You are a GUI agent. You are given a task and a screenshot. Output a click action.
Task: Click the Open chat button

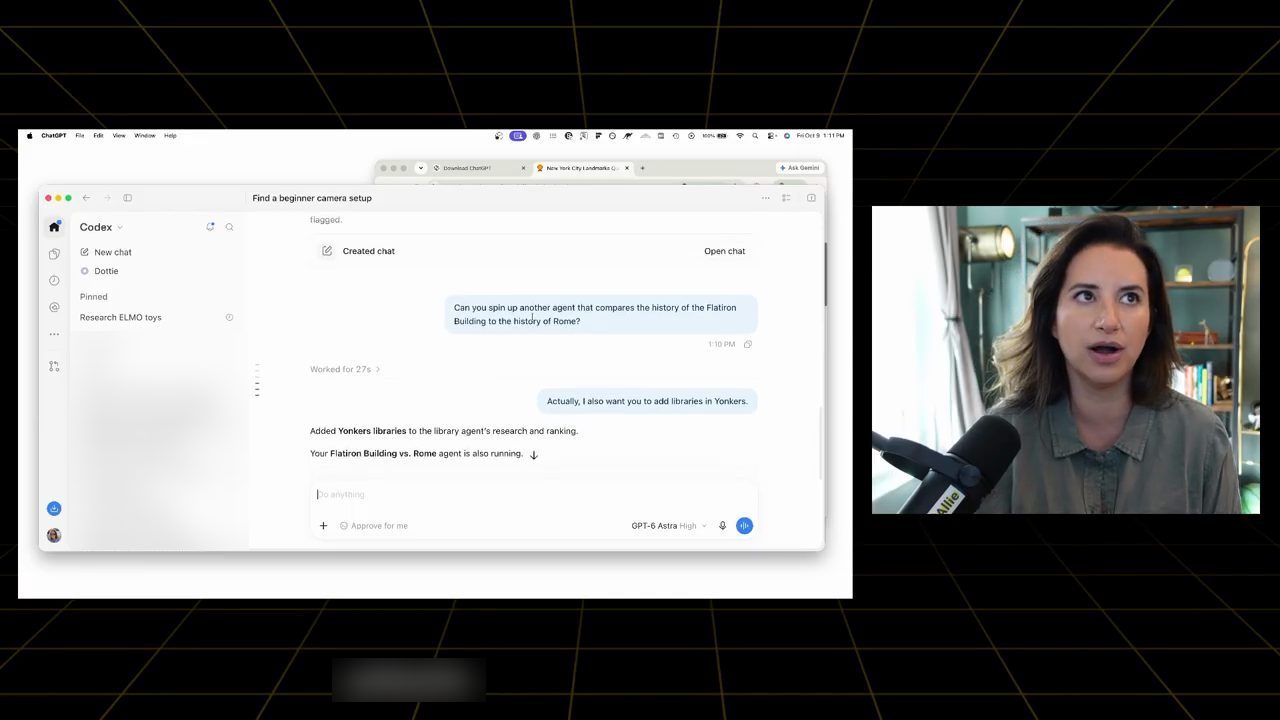[x=724, y=251]
